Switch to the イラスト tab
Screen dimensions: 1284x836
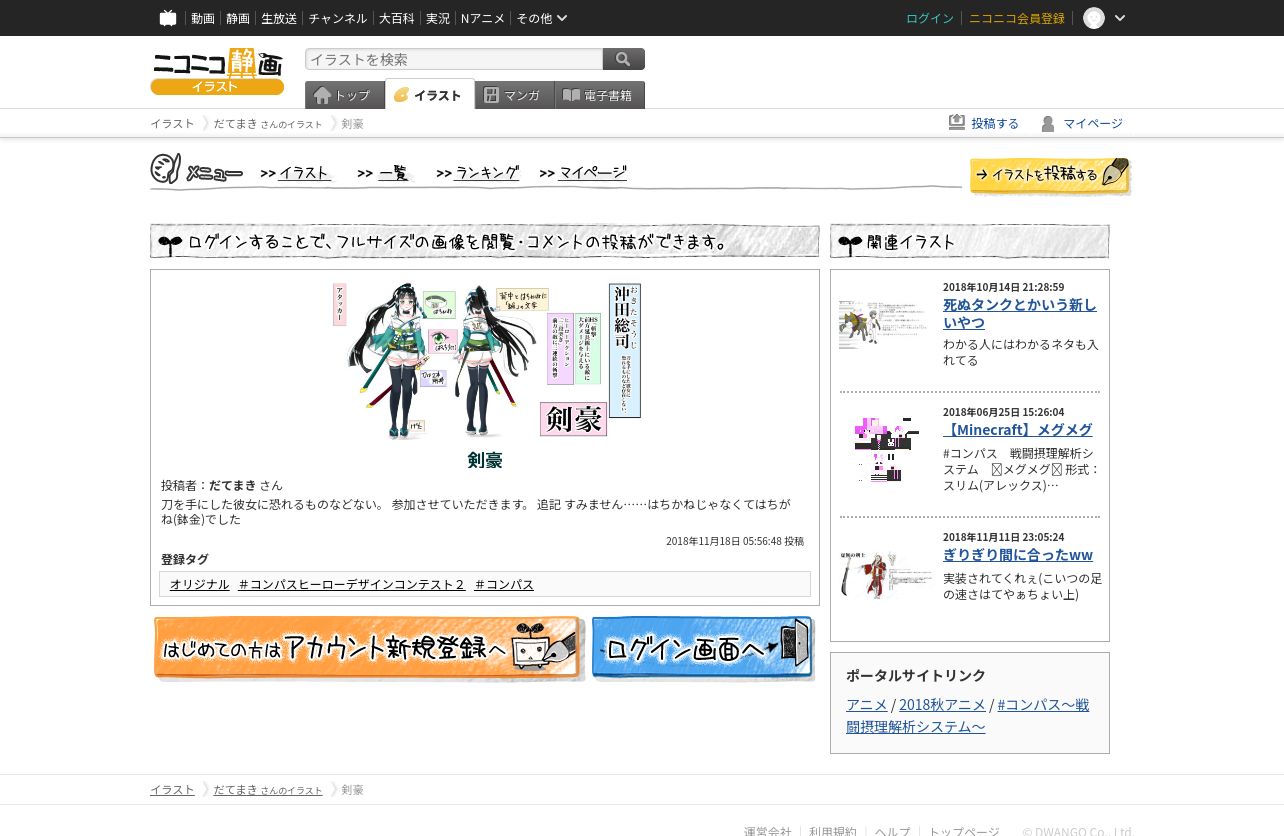click(429, 95)
